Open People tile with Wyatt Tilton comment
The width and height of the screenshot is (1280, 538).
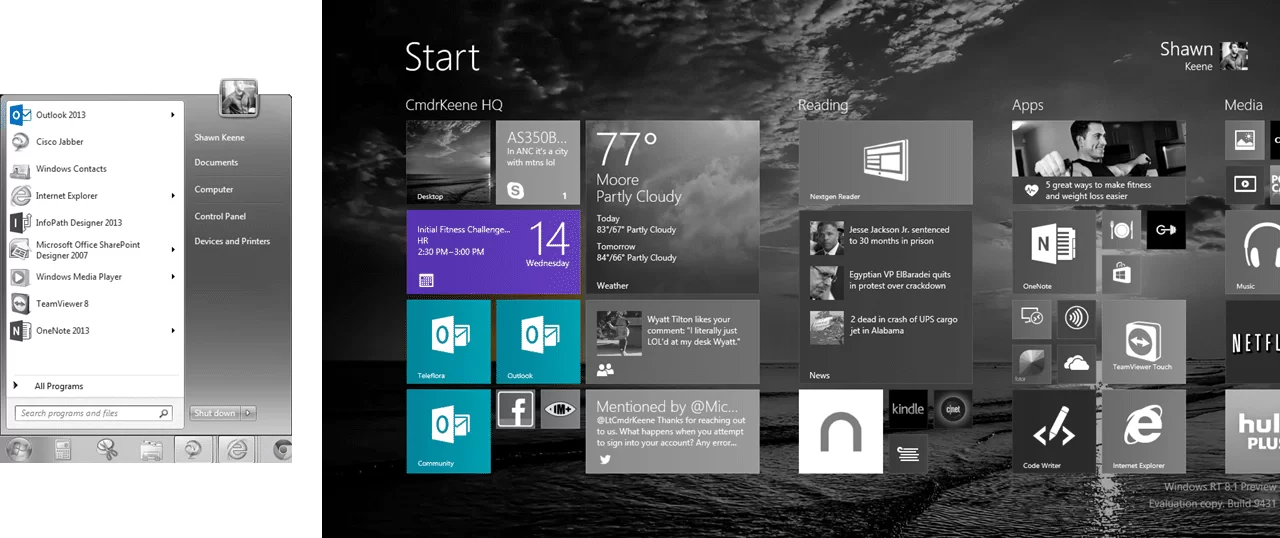click(x=672, y=342)
